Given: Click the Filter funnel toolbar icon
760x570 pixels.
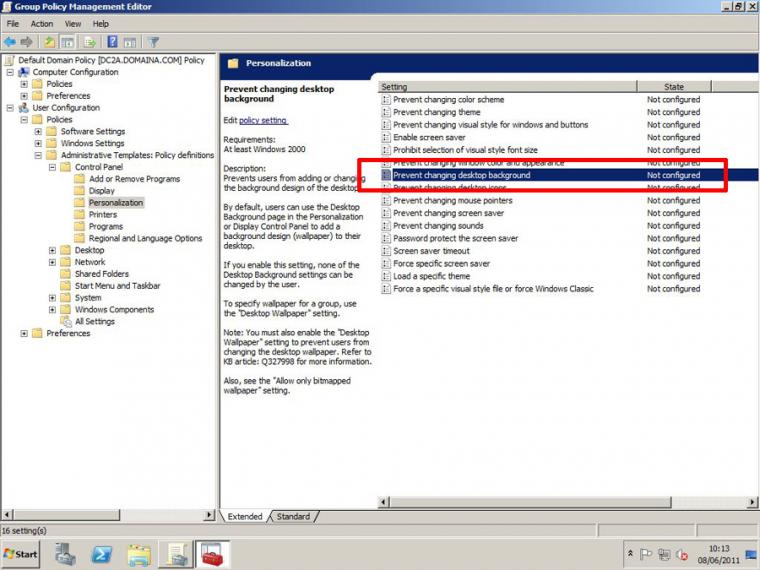Looking at the screenshot, I should tap(153, 42).
